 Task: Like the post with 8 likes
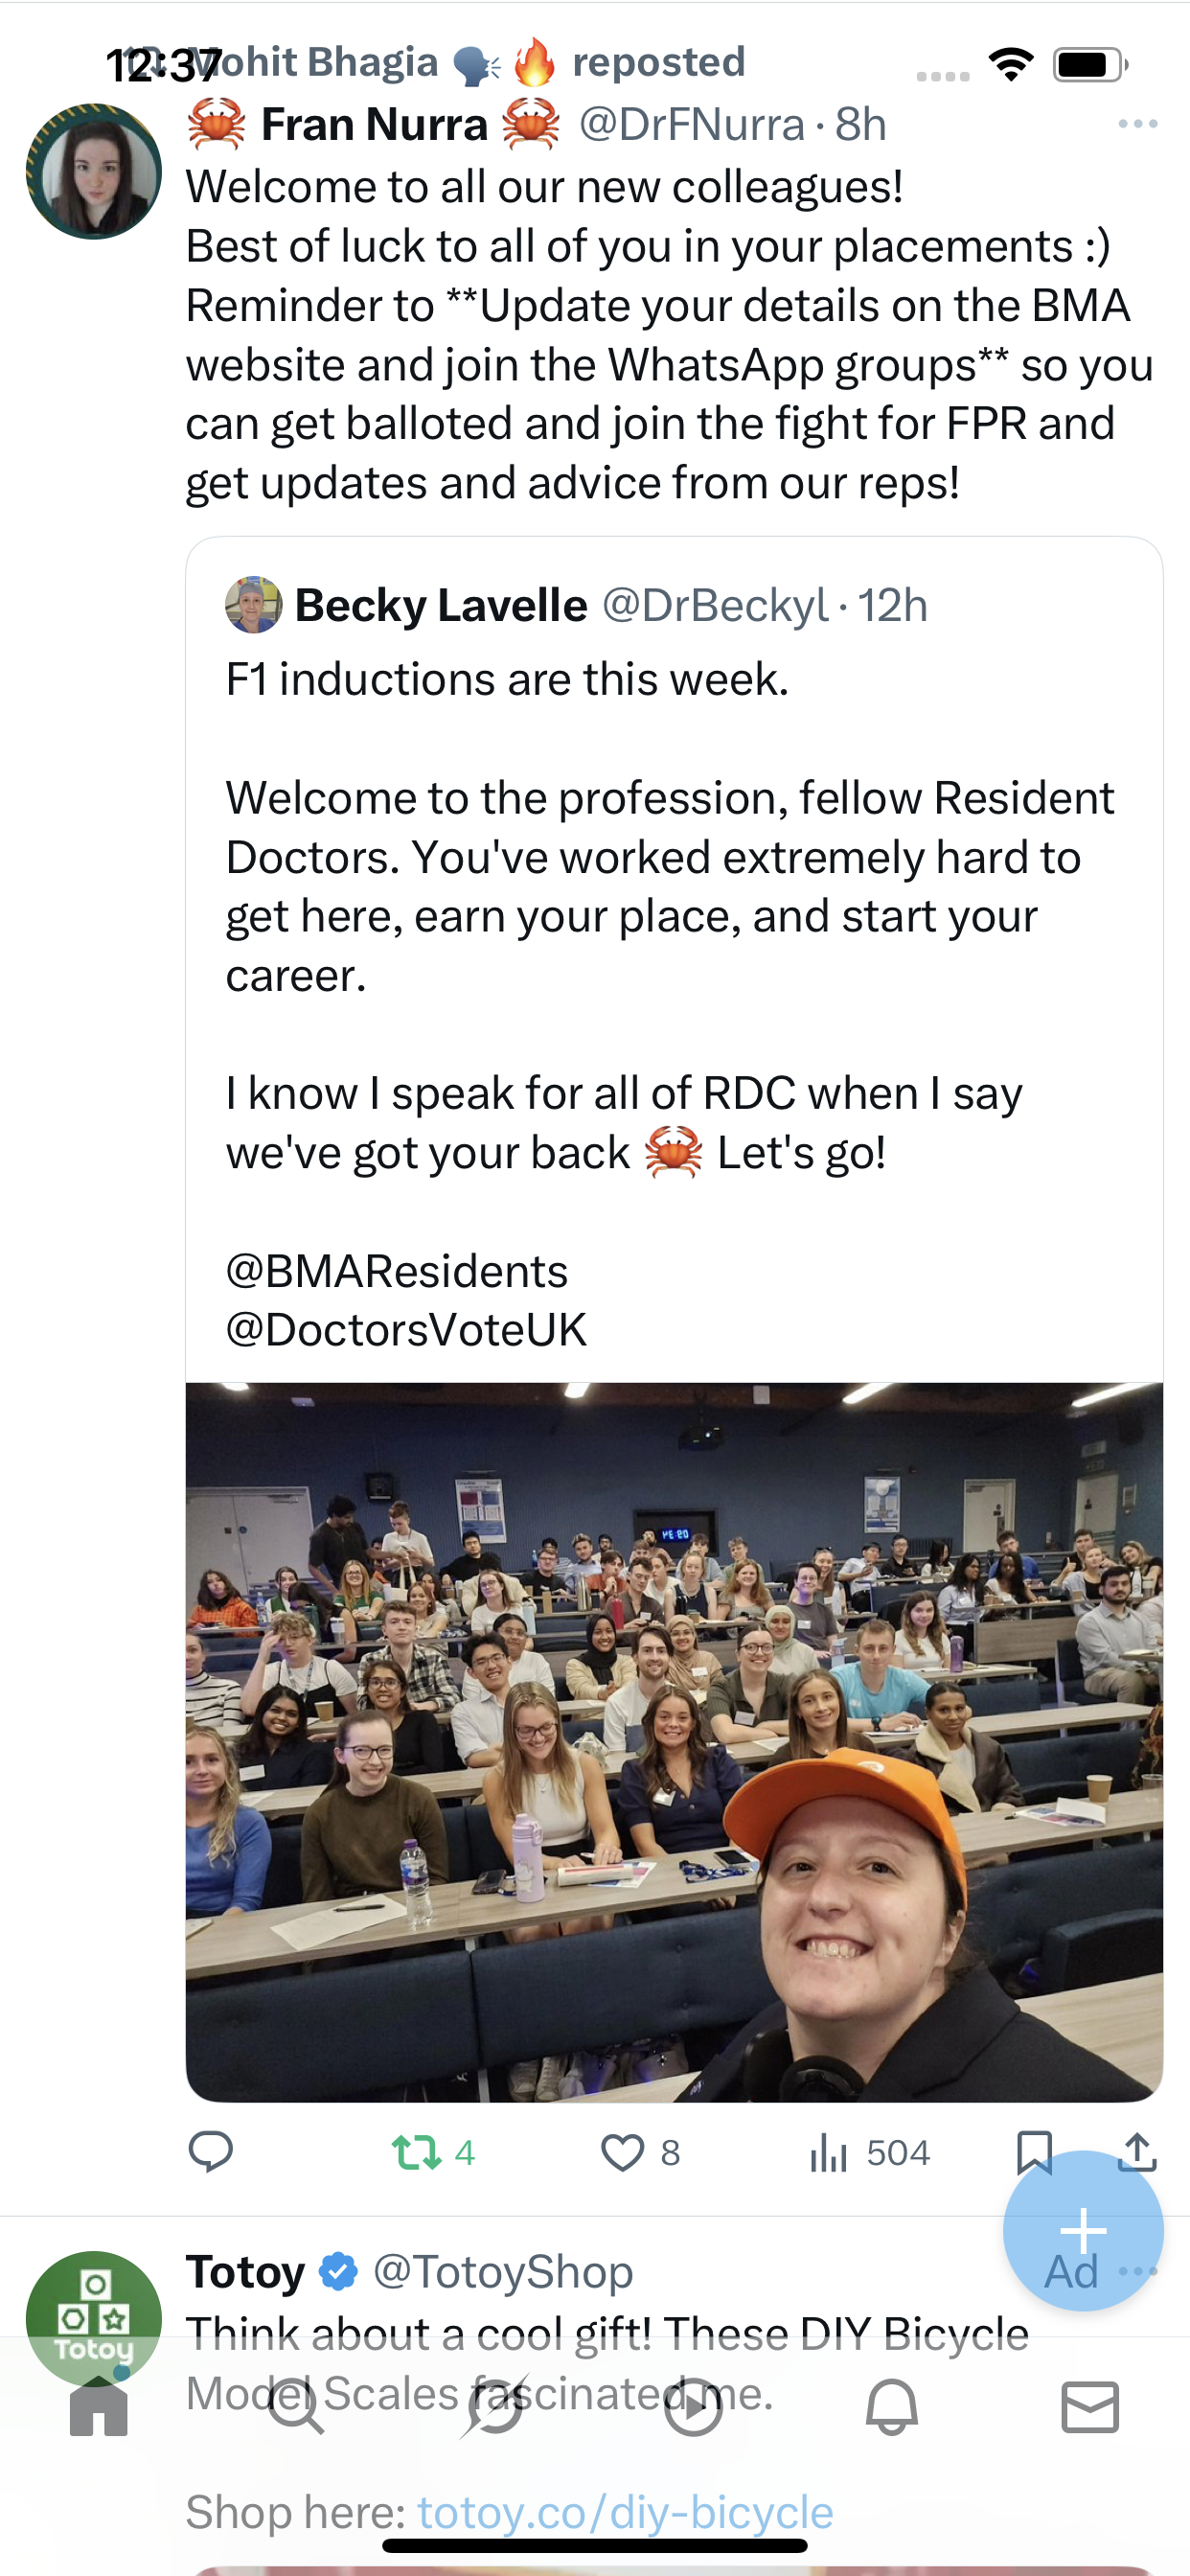[x=640, y=2152]
